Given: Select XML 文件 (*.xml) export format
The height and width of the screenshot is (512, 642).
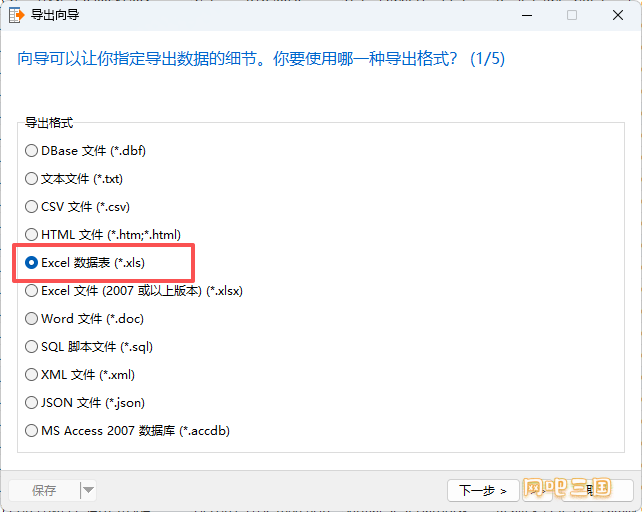Looking at the screenshot, I should (80, 375).
